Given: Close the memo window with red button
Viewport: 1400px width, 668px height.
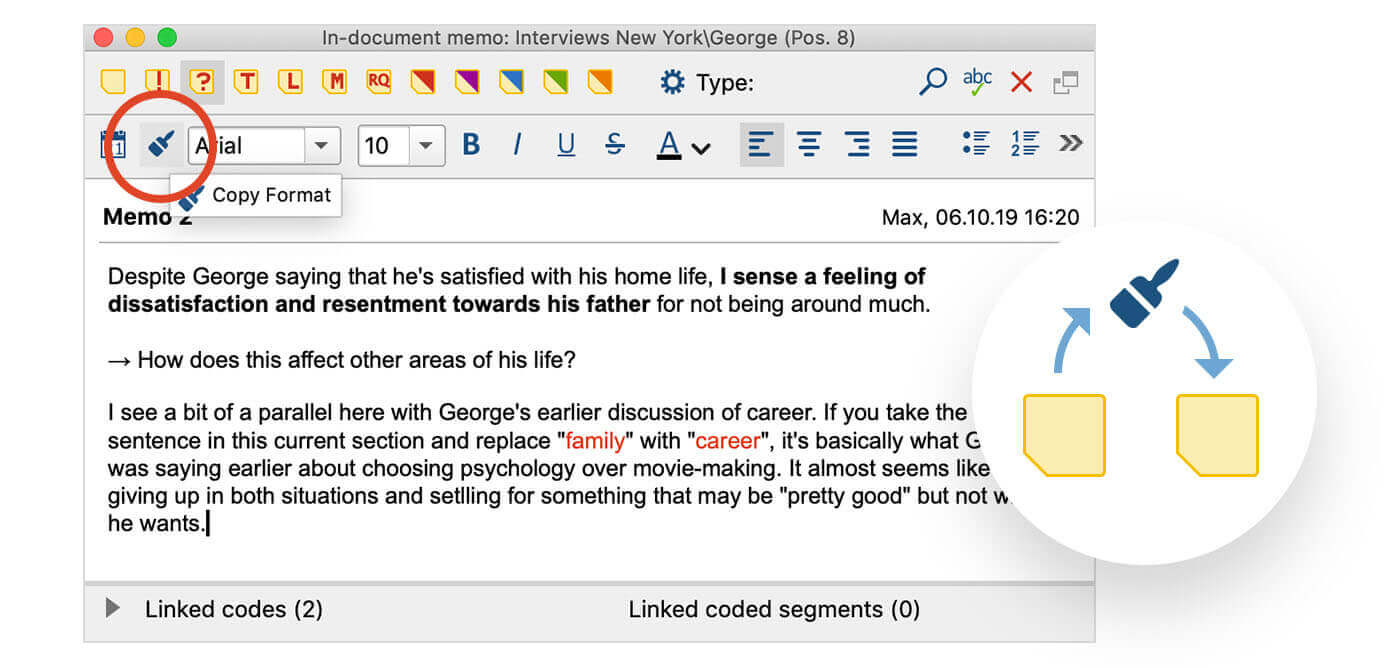Looking at the screenshot, I should pos(103,38).
